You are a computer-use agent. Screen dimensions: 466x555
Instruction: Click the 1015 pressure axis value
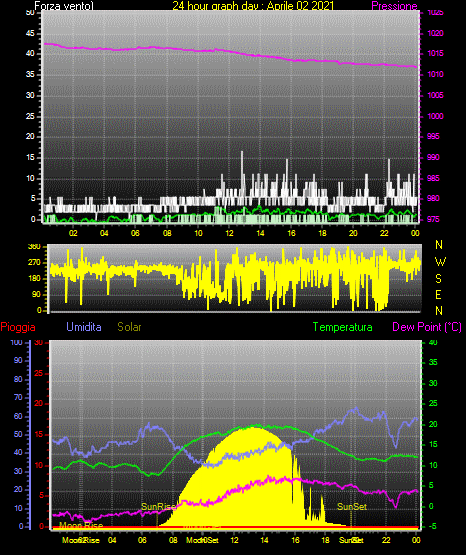(x=436, y=53)
